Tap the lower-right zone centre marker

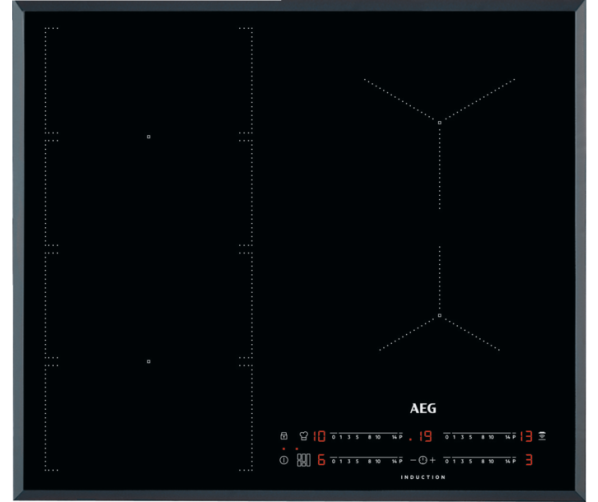coord(440,315)
